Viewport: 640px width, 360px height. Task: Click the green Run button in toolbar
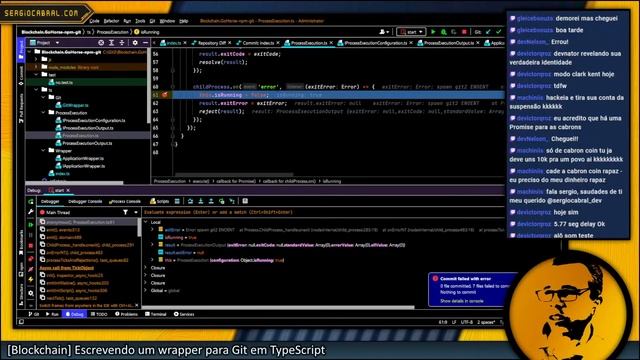click(433, 32)
